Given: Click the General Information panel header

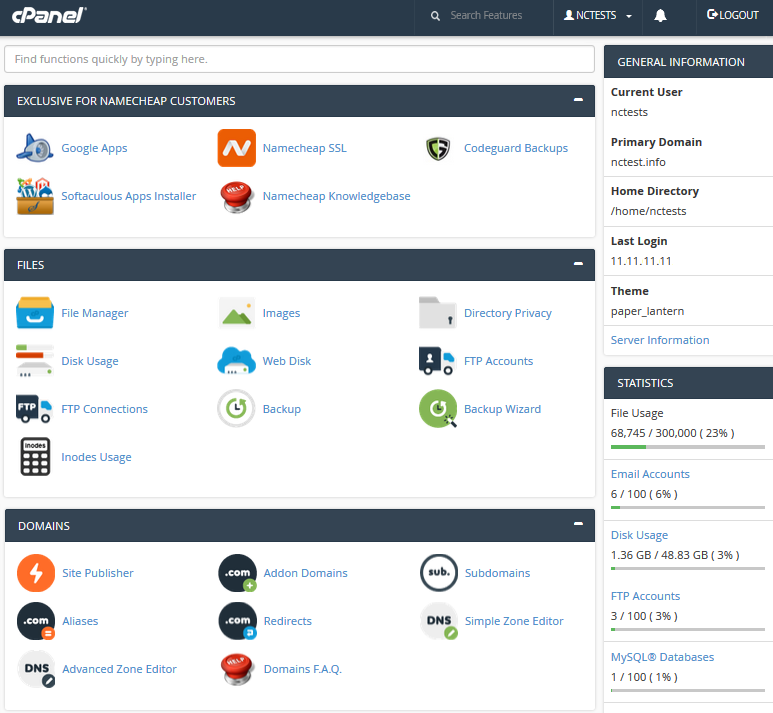Looking at the screenshot, I should [688, 62].
